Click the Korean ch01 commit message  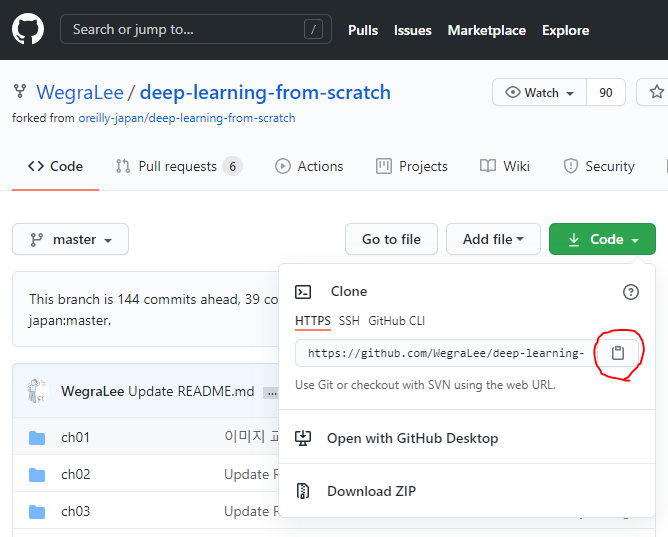pyautogui.click(x=251, y=436)
